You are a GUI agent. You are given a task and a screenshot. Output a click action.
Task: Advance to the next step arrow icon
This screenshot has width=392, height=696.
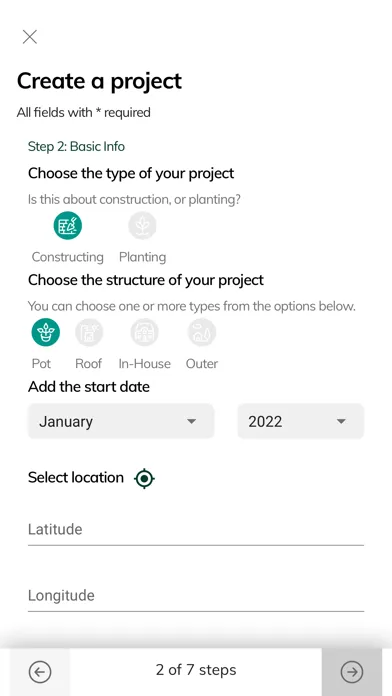point(352,672)
